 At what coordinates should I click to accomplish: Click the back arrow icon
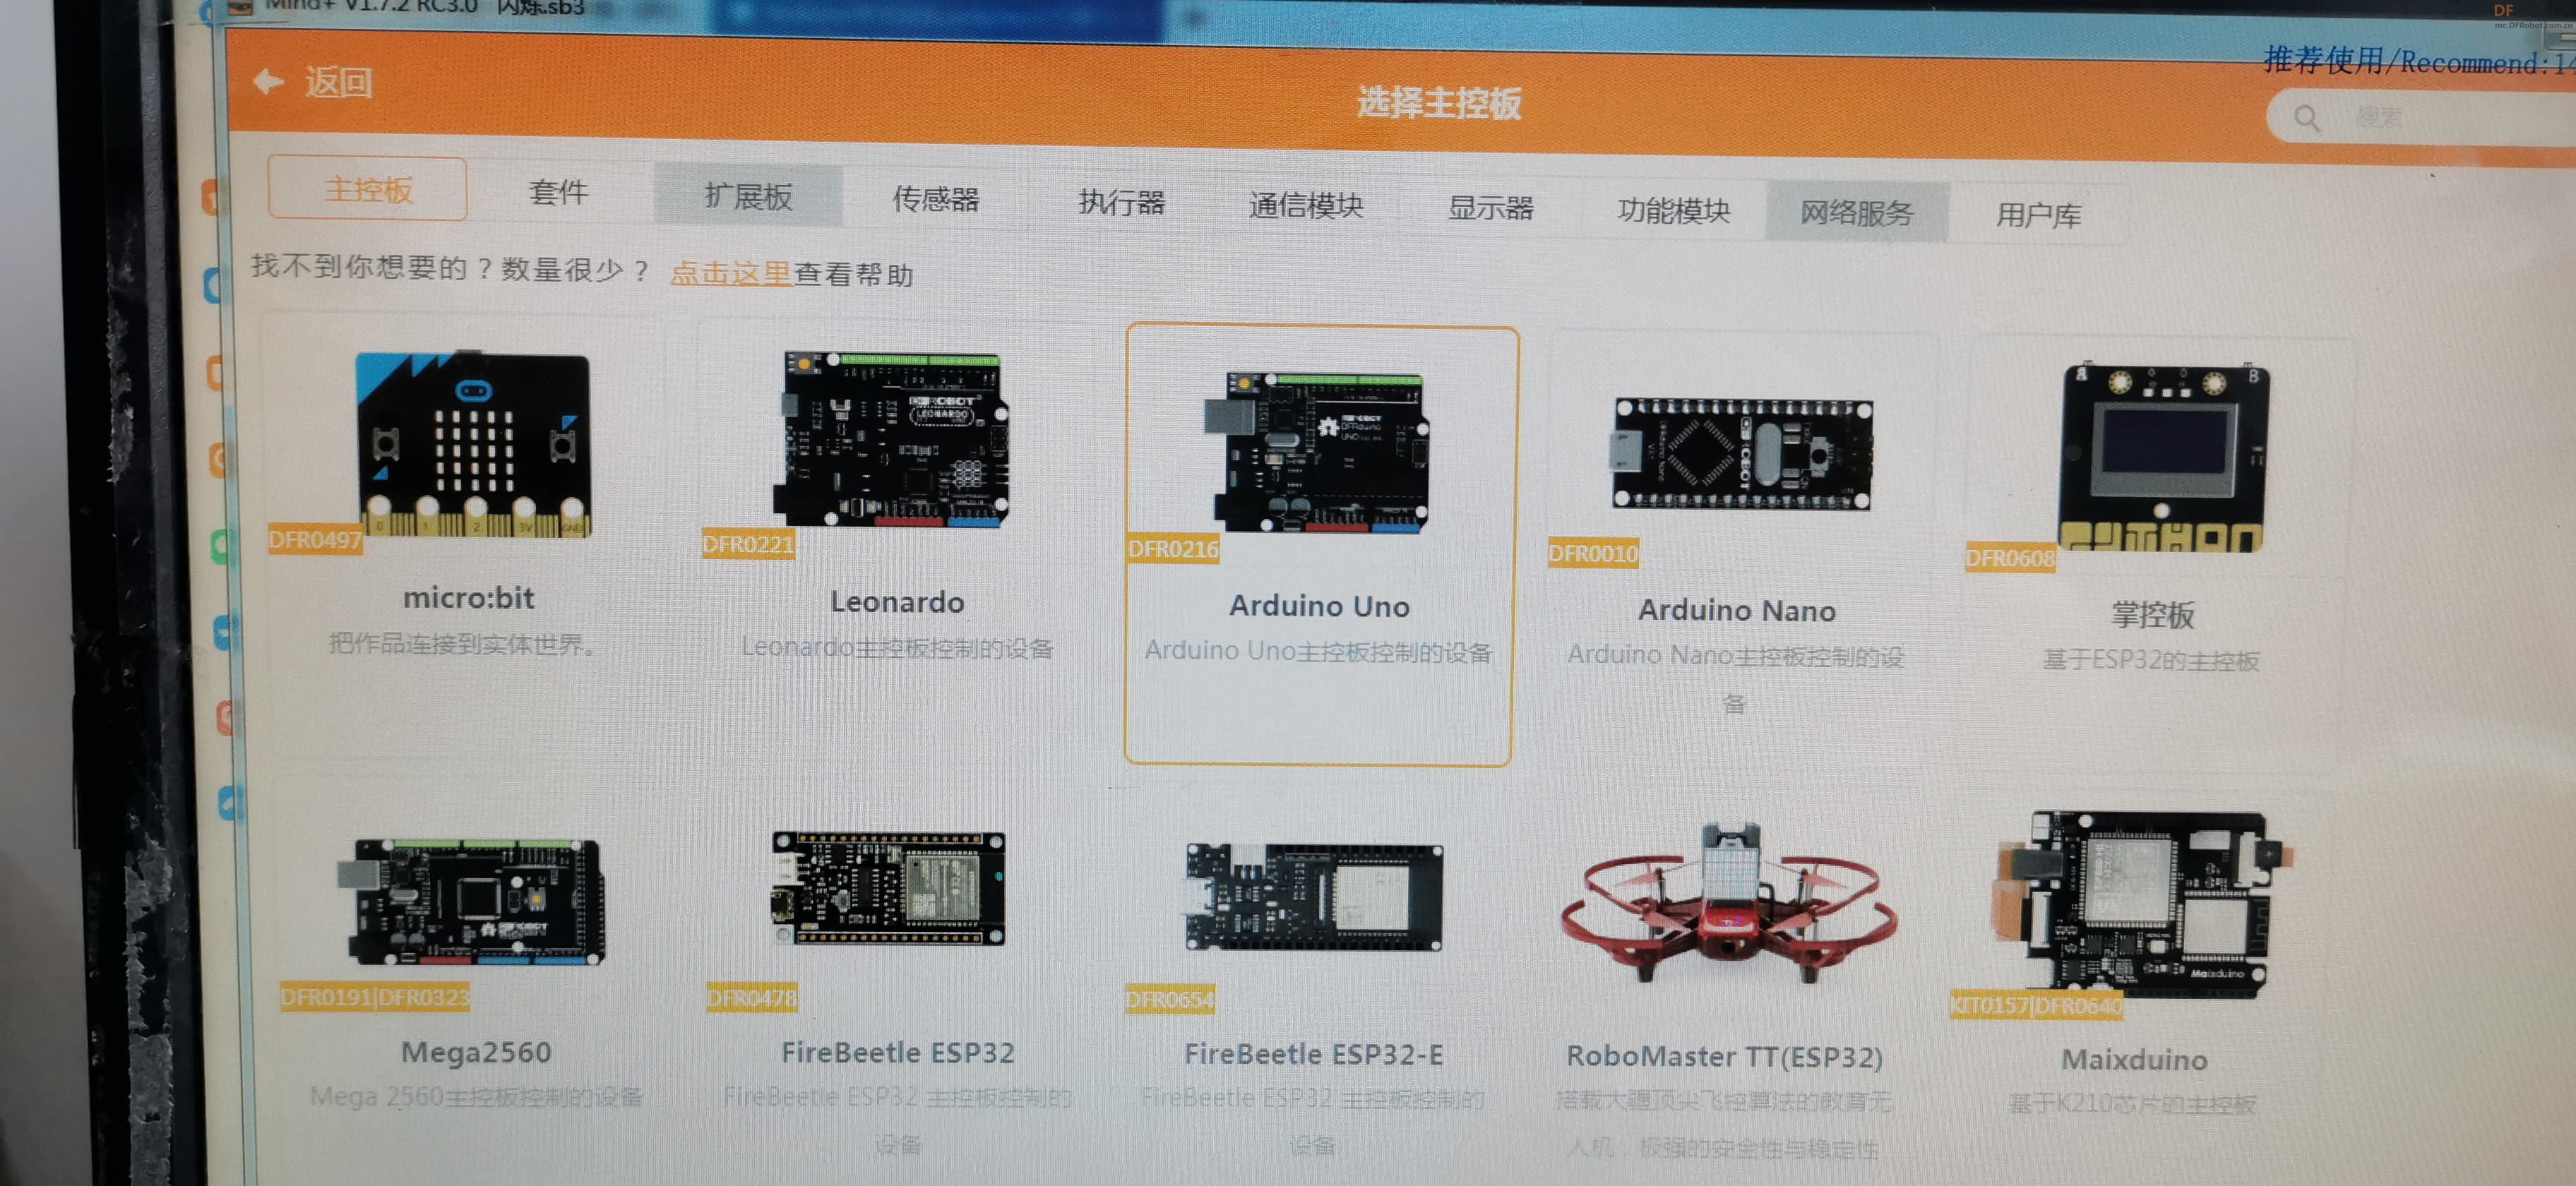pyautogui.click(x=268, y=81)
